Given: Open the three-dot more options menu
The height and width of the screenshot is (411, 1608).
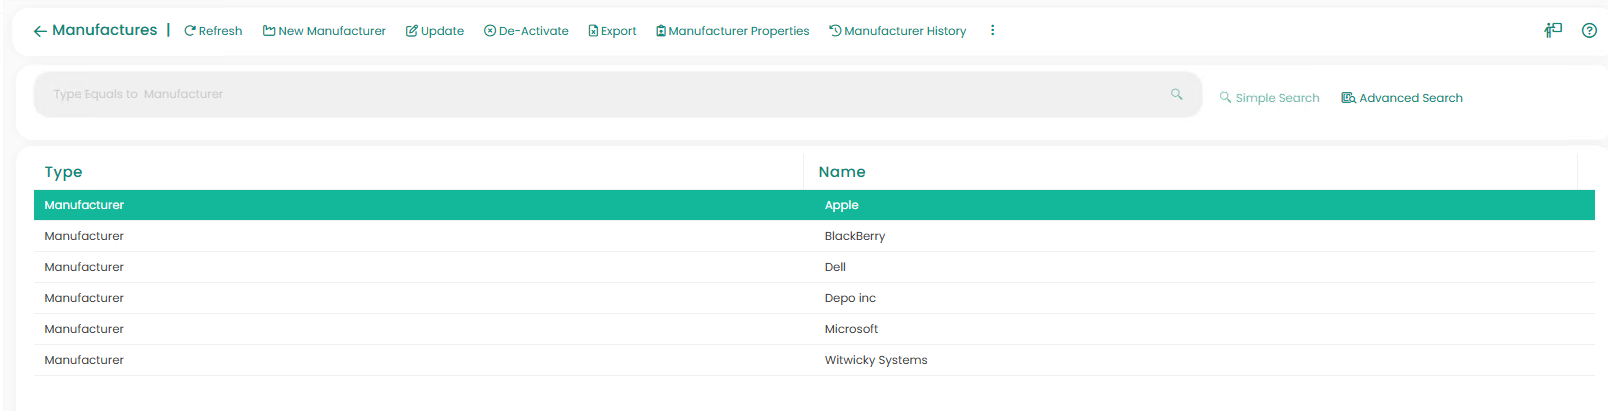Looking at the screenshot, I should [x=992, y=30].
